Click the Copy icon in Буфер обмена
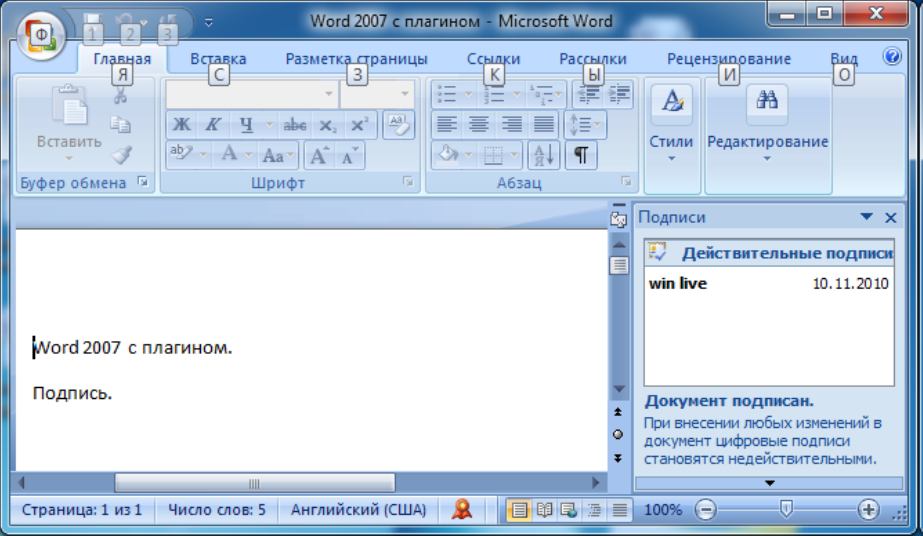The image size is (923, 536). (x=121, y=124)
